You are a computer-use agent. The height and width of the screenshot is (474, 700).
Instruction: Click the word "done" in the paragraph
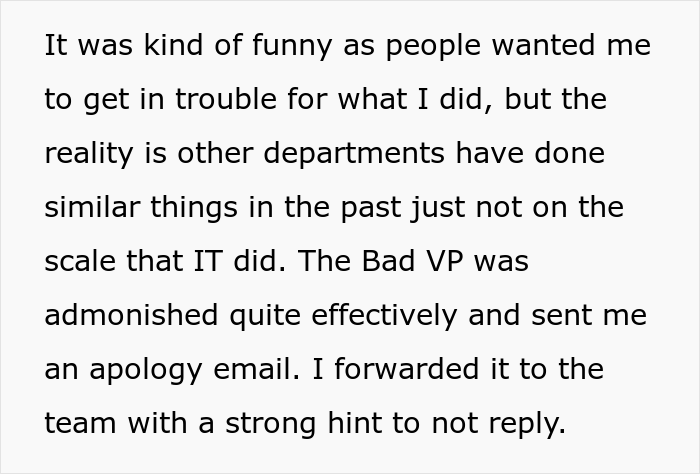(571, 155)
